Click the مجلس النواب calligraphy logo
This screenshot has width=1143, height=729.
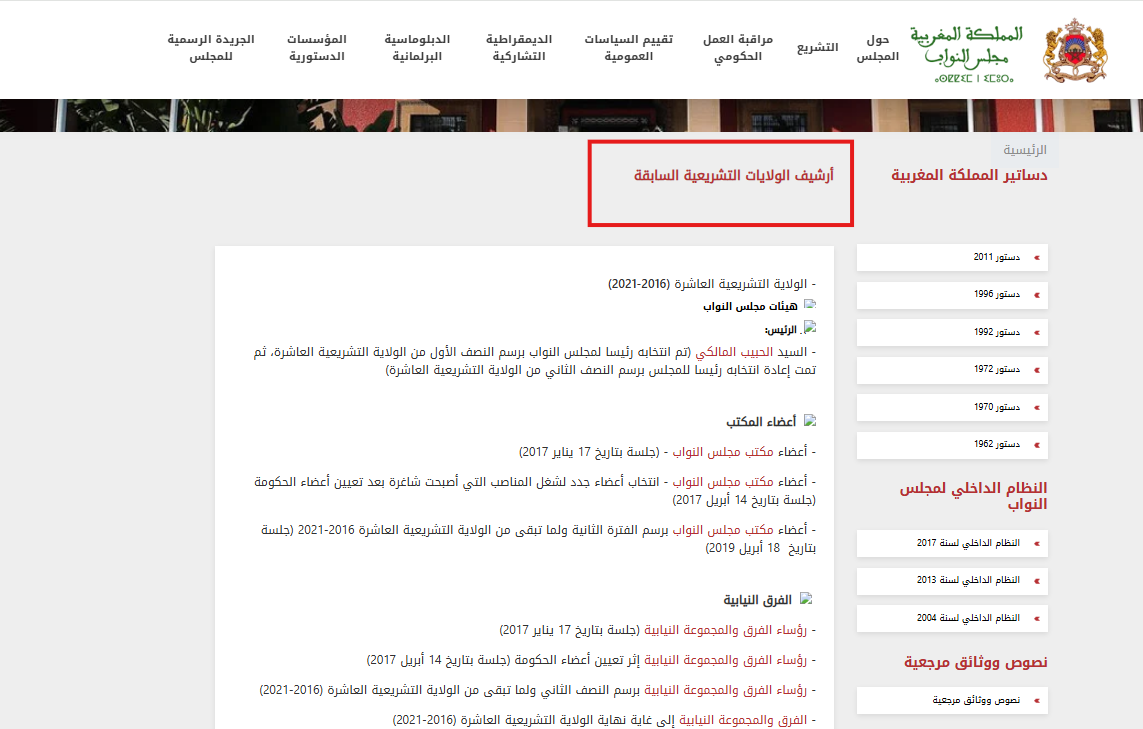click(967, 54)
